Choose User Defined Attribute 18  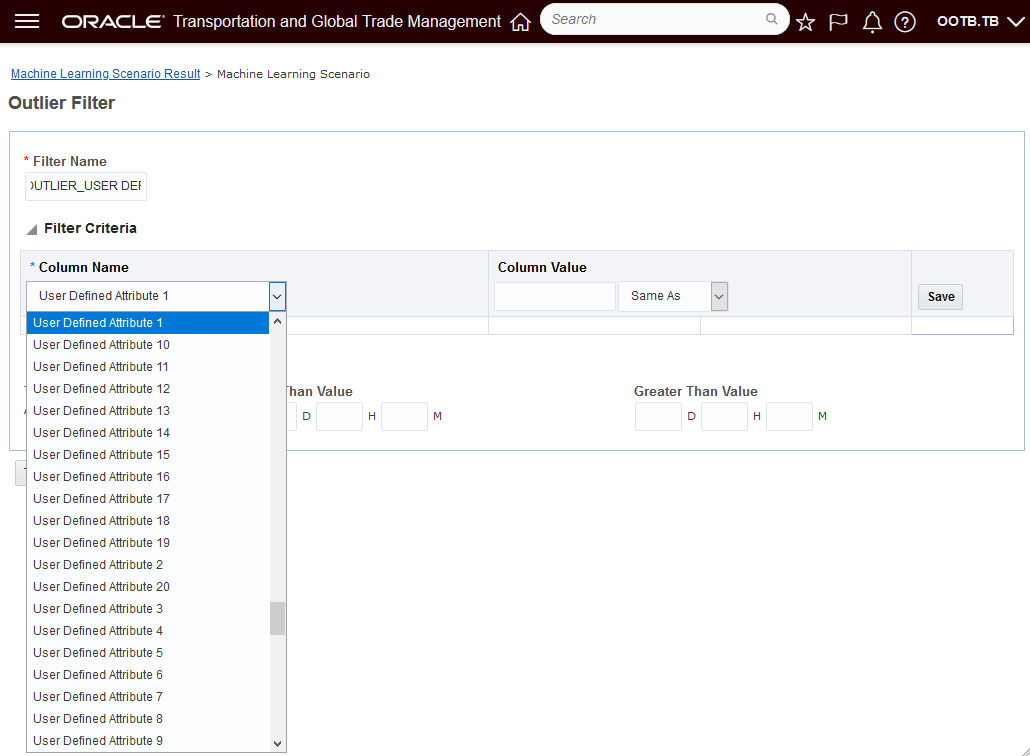coord(148,521)
